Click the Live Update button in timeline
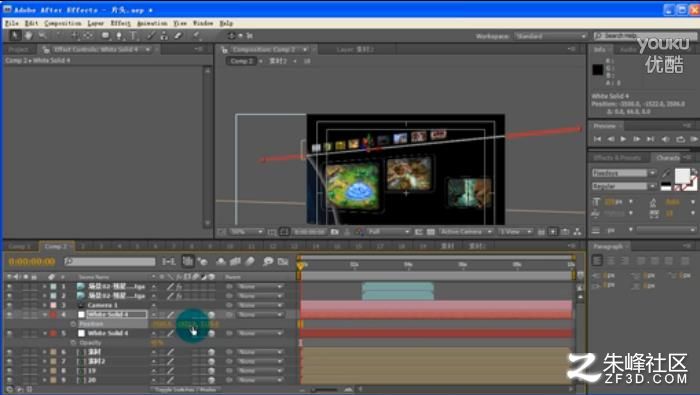 (188, 262)
